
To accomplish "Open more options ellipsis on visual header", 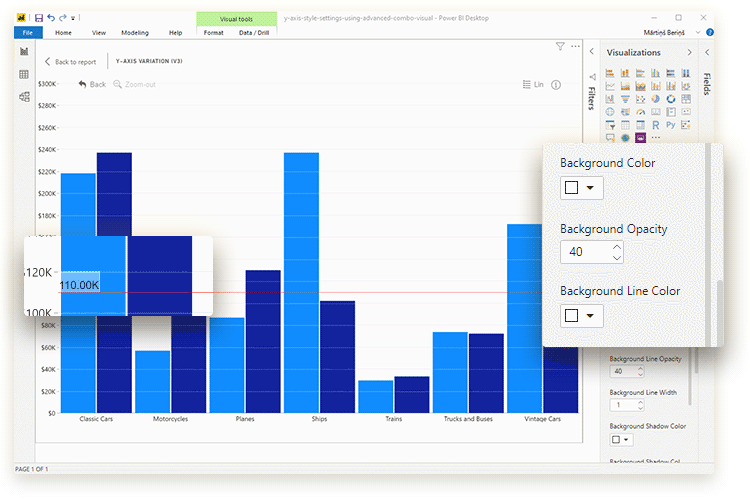I will coord(575,46).
